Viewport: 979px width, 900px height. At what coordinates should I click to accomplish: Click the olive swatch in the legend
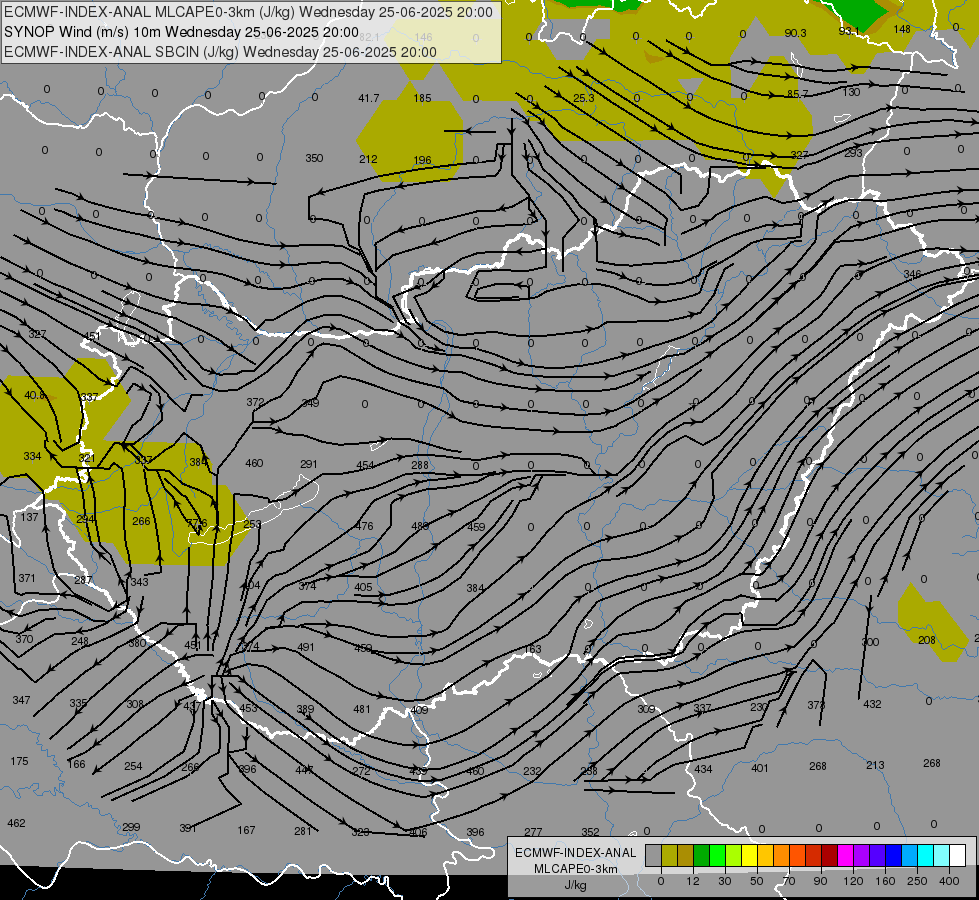(x=669, y=856)
